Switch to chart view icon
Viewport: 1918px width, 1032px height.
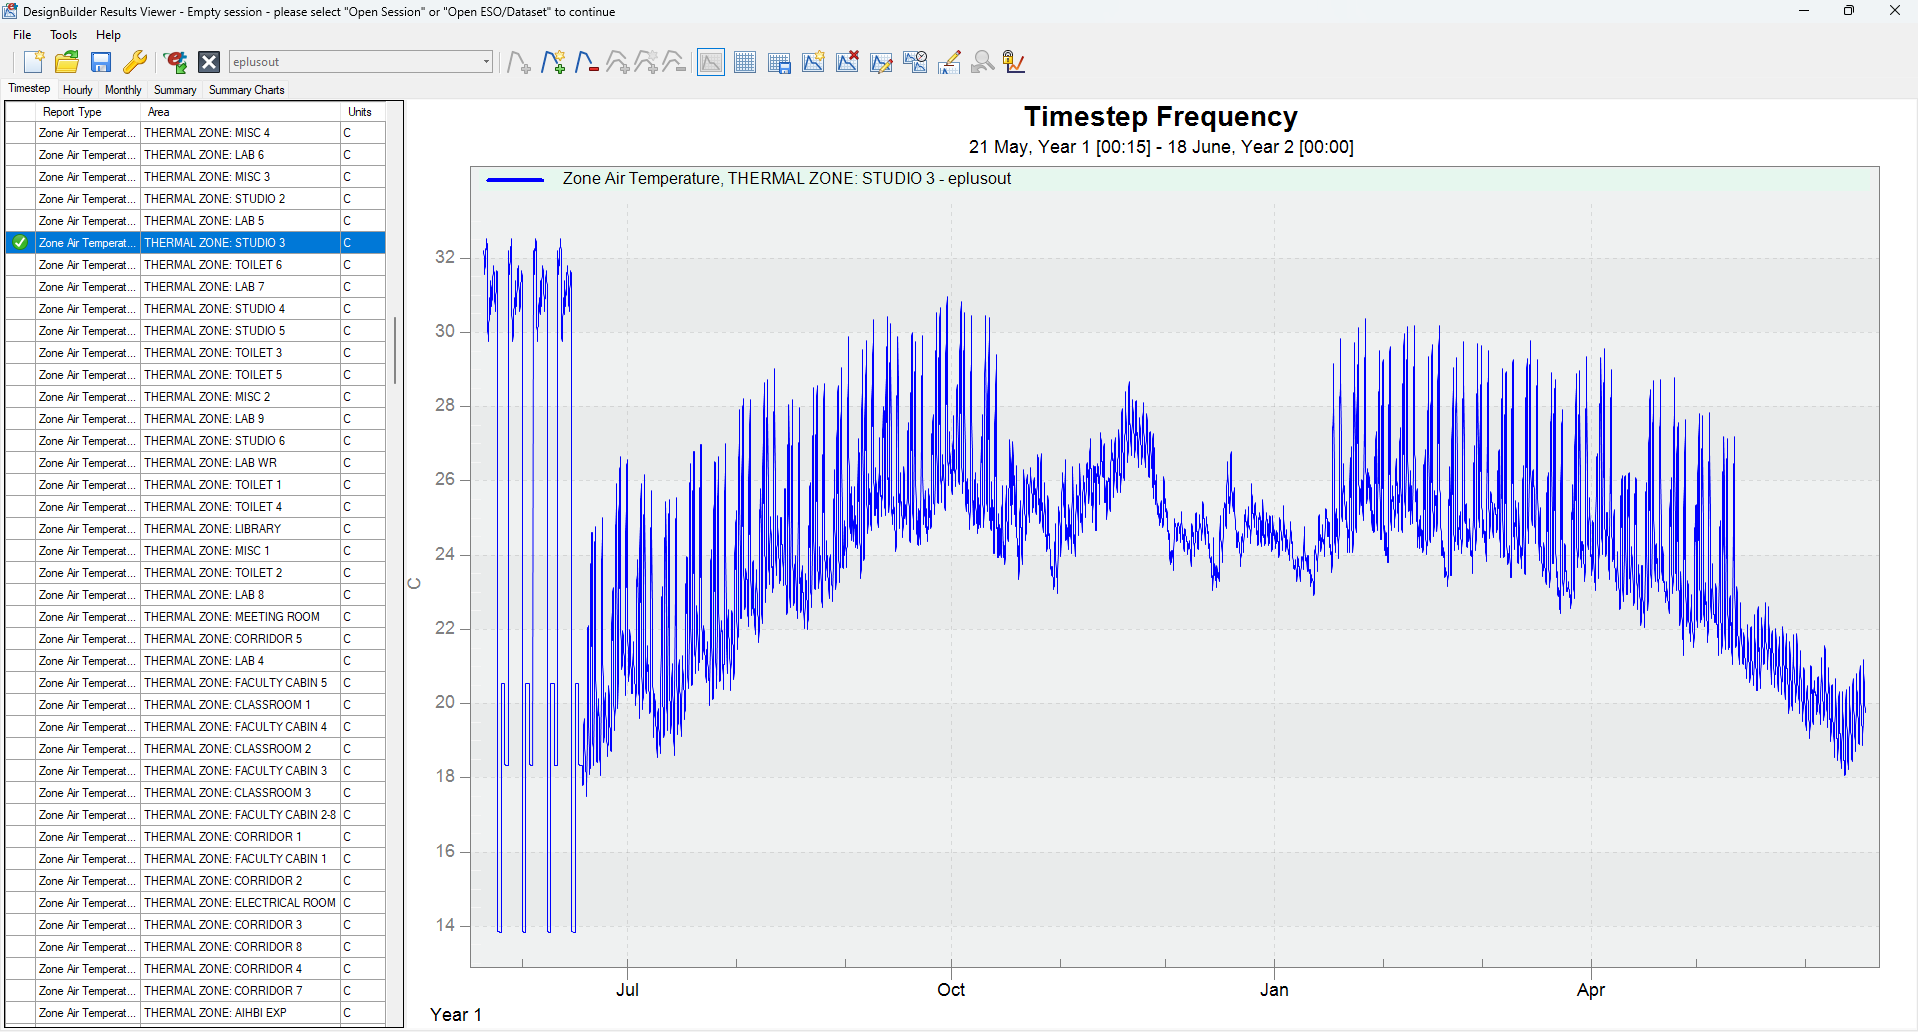click(711, 62)
